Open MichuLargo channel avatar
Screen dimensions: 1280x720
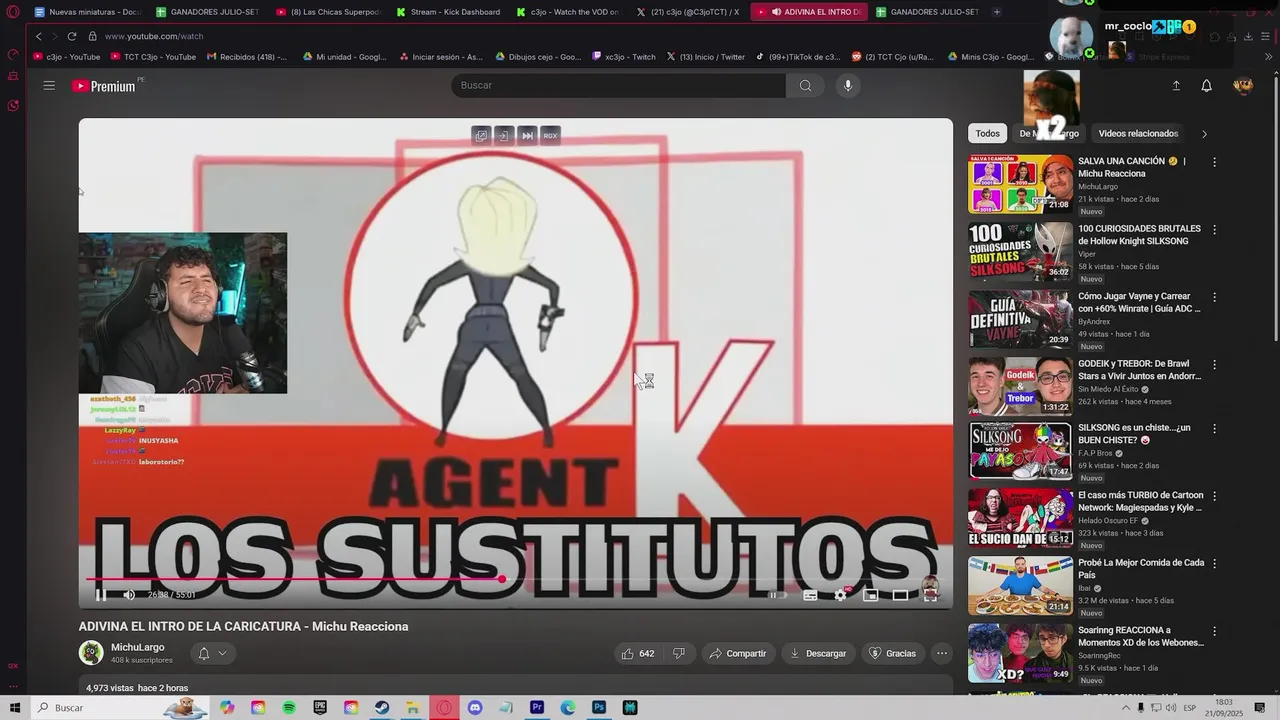[x=91, y=653]
